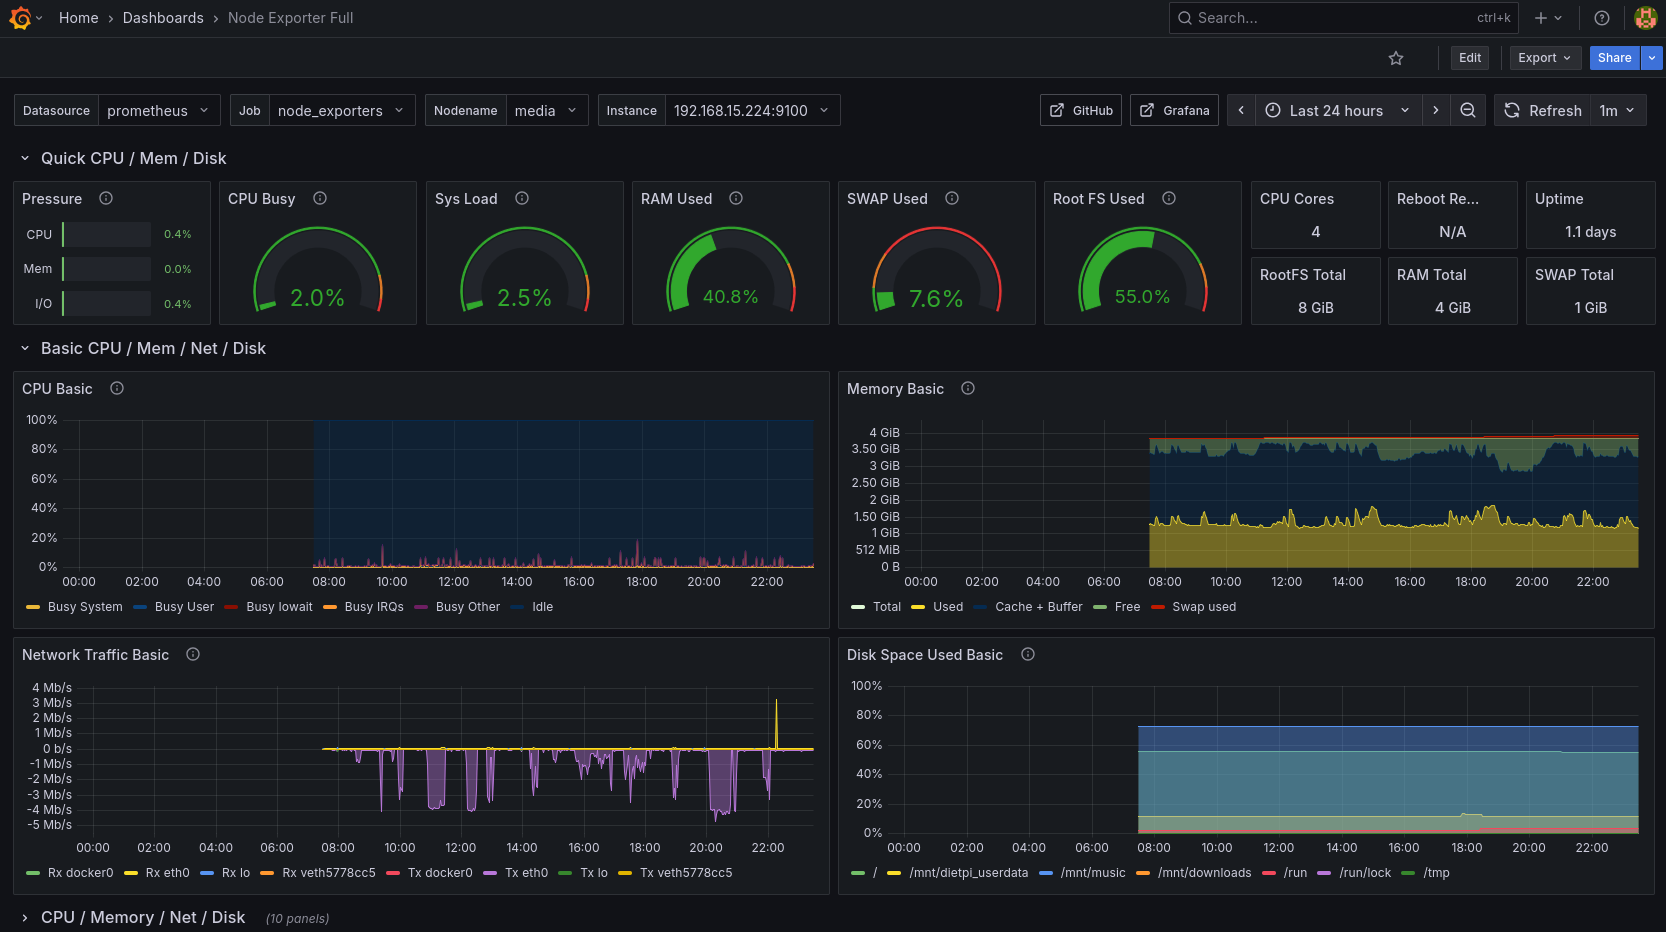Click the zoom out time range icon
This screenshot has height=932, width=1666.
pyautogui.click(x=1468, y=110)
